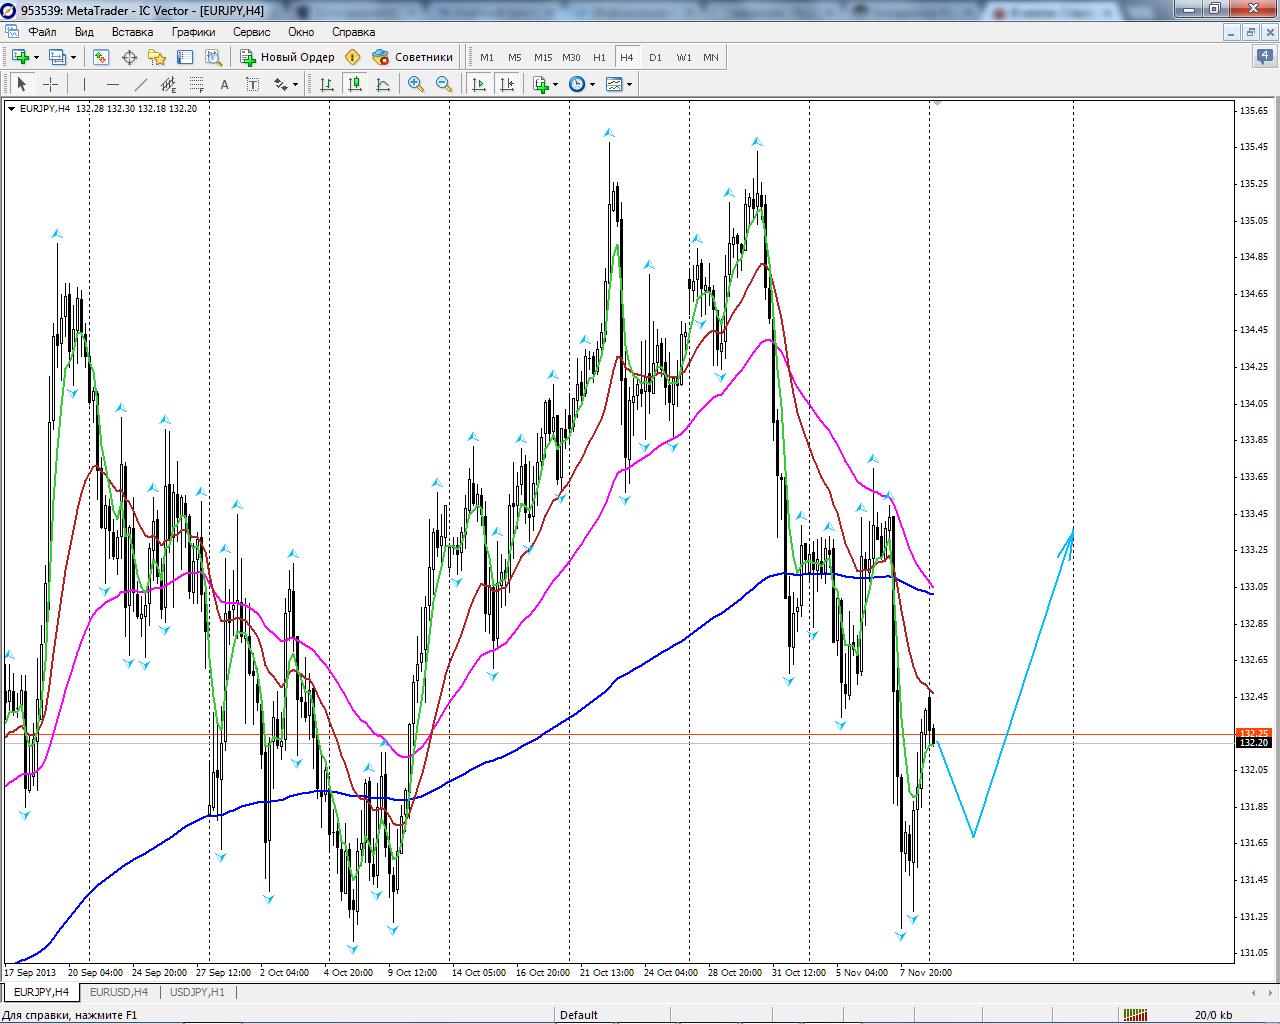Pick the trendline drawing tool
1280x1024 pixels.
(x=141, y=85)
